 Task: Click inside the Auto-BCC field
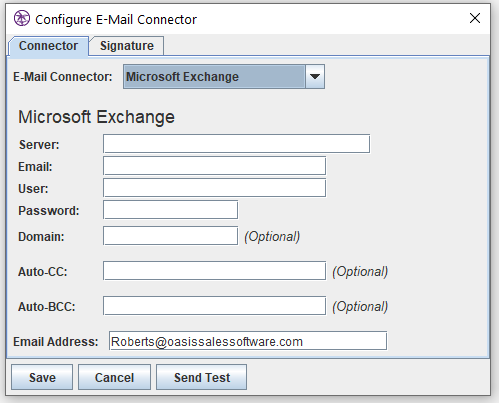[214, 306]
